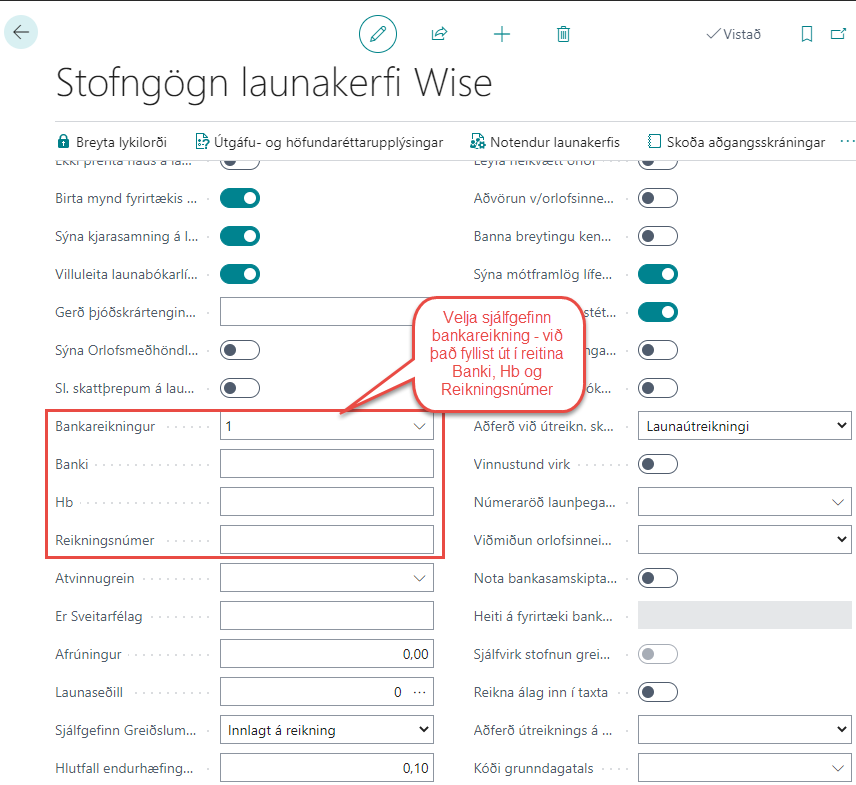This screenshot has height=785, width=856.
Task: Open Notendur launakerfis action
Action: click(x=545, y=142)
